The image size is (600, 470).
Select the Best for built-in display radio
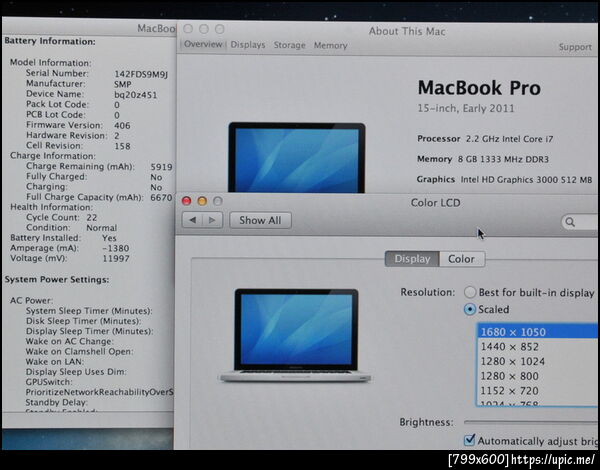click(470, 292)
